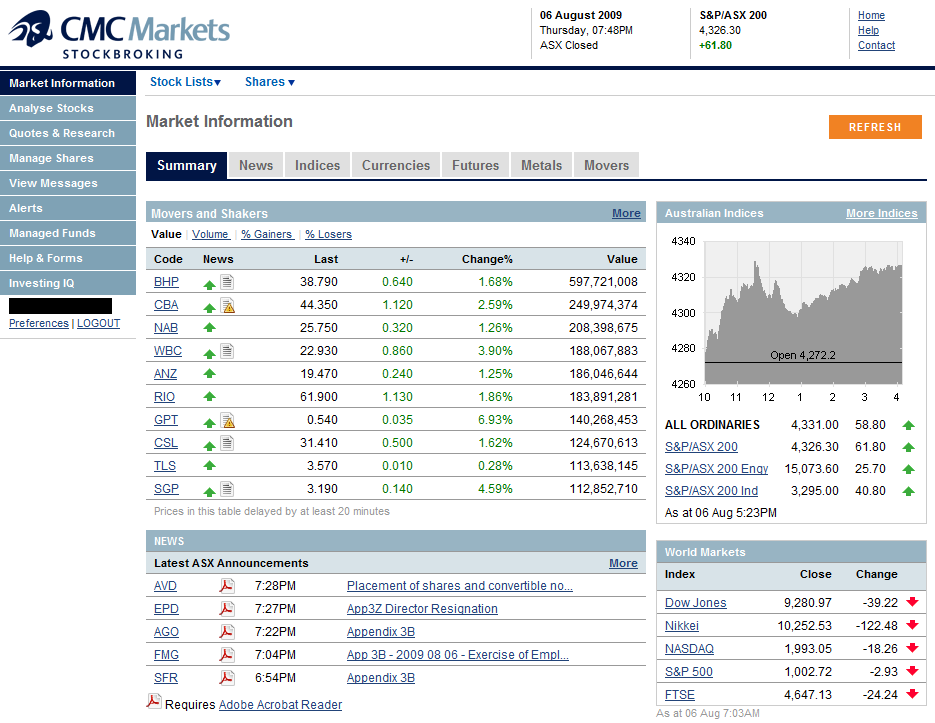Image resolution: width=935 pixels, height=723 pixels.
Task: Open the BHP news document icon
Action: pyautogui.click(x=227, y=282)
